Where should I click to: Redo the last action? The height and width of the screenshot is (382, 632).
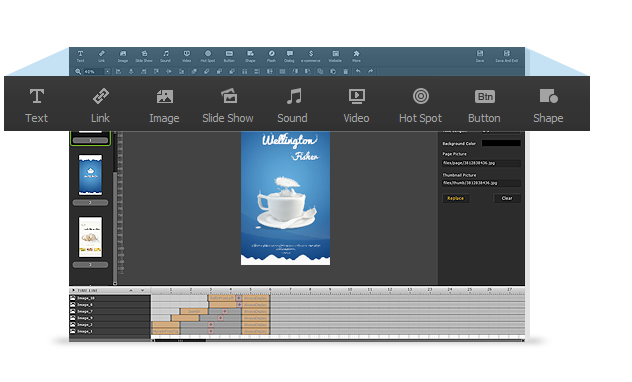click(x=370, y=71)
